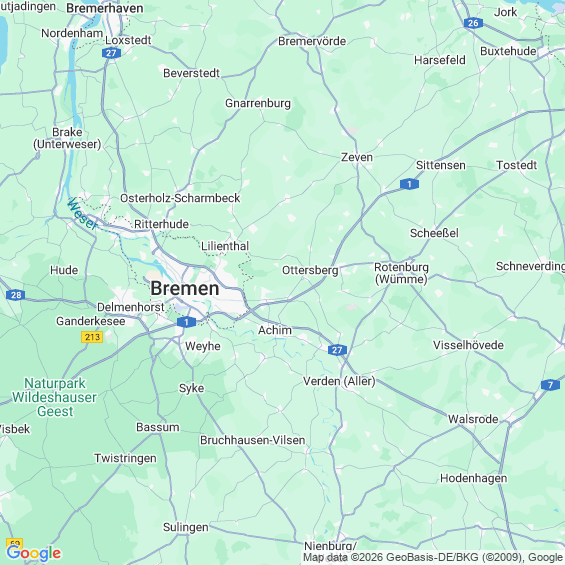This screenshot has height=565, width=565.
Task: Select the Verden (Aller) town label
Action: point(339,381)
